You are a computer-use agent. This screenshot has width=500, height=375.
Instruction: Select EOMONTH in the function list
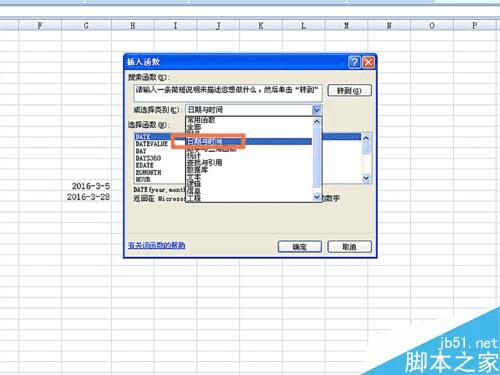tap(148, 173)
